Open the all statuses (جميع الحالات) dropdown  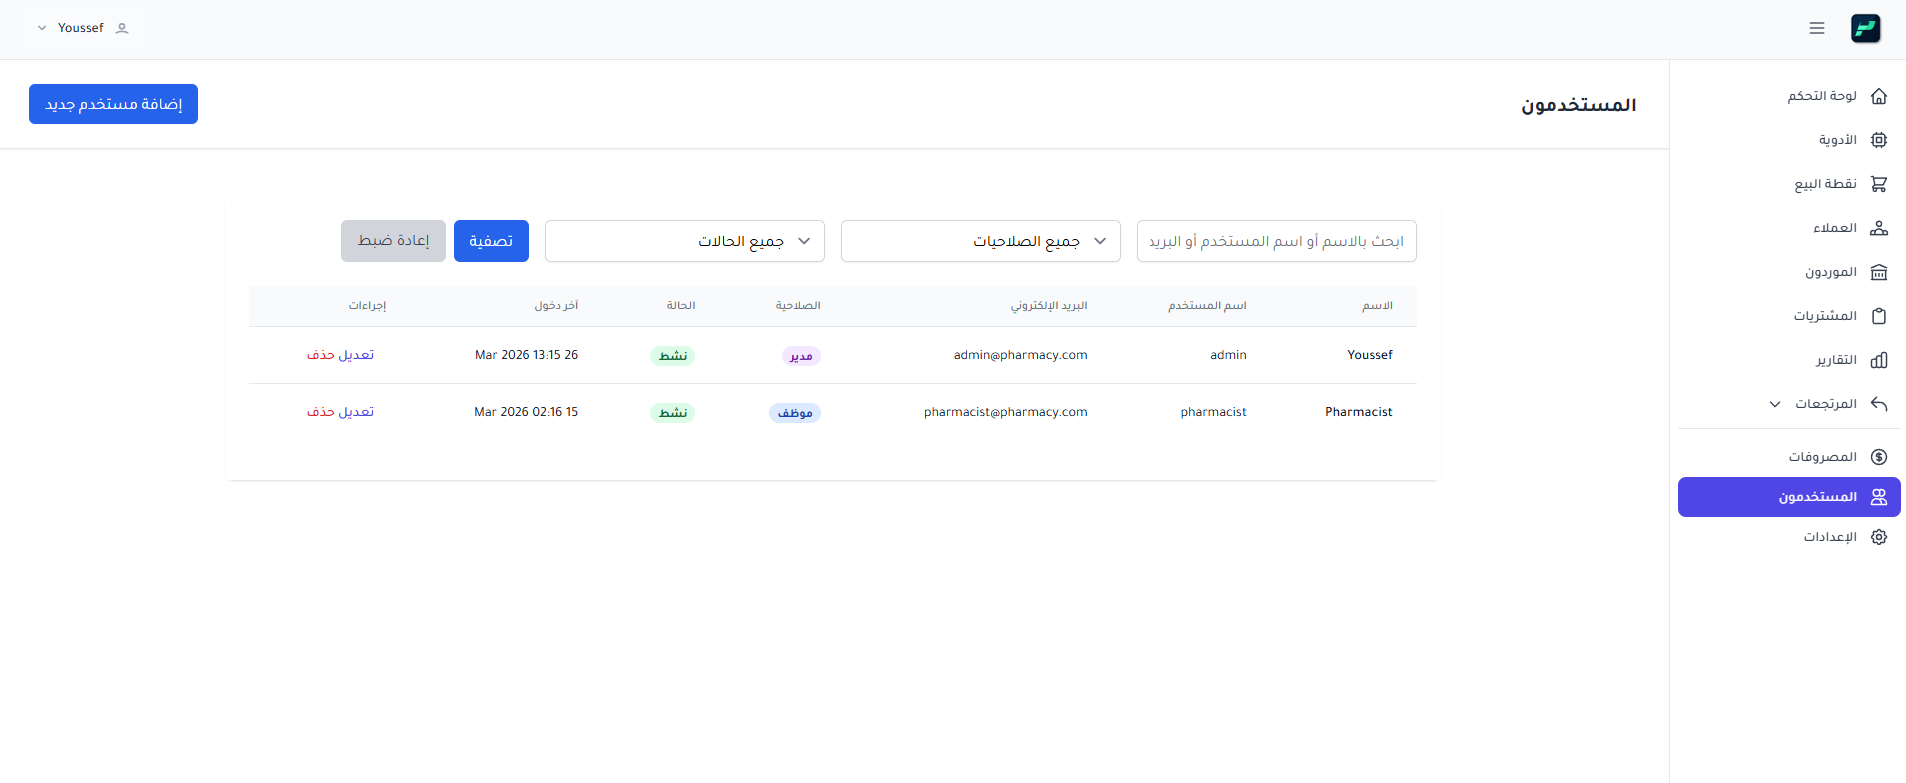tap(685, 241)
